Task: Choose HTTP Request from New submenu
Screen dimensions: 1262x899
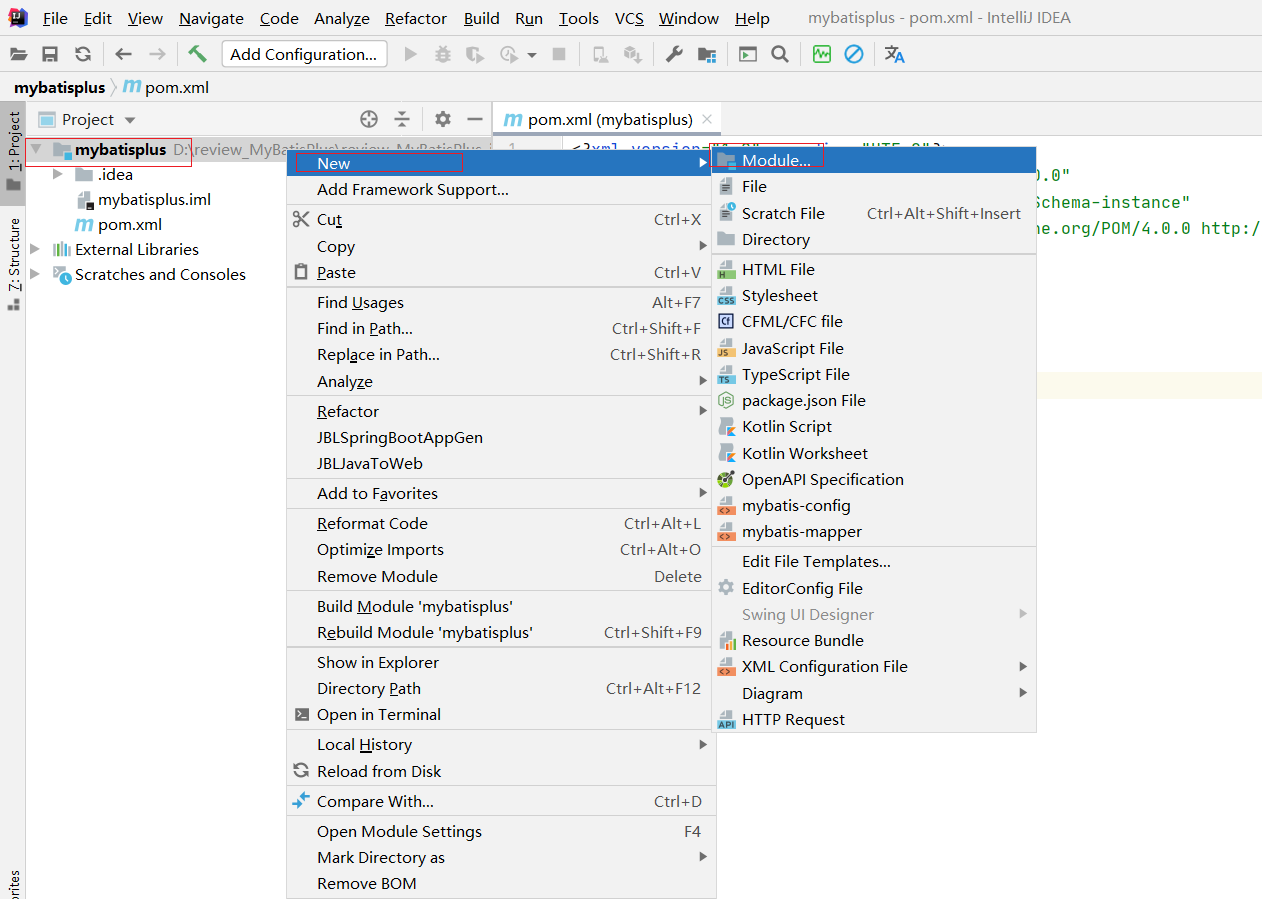Action: point(873,719)
